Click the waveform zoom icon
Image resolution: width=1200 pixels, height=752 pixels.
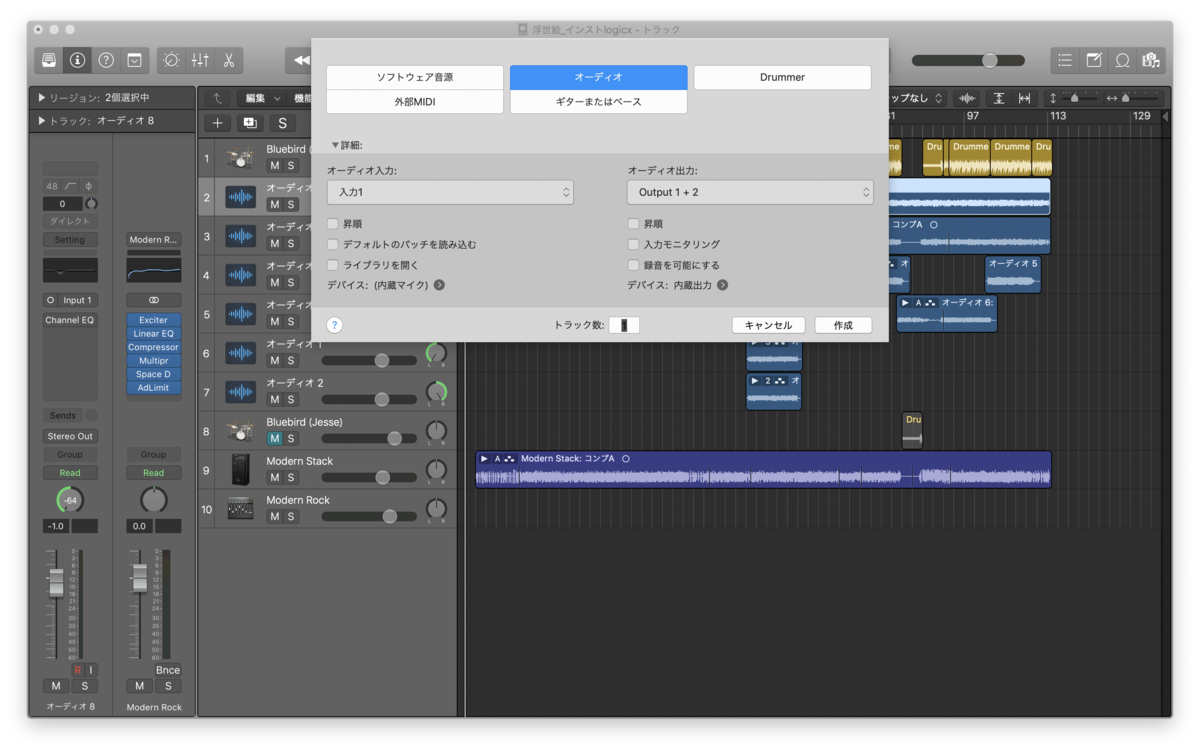pos(966,98)
